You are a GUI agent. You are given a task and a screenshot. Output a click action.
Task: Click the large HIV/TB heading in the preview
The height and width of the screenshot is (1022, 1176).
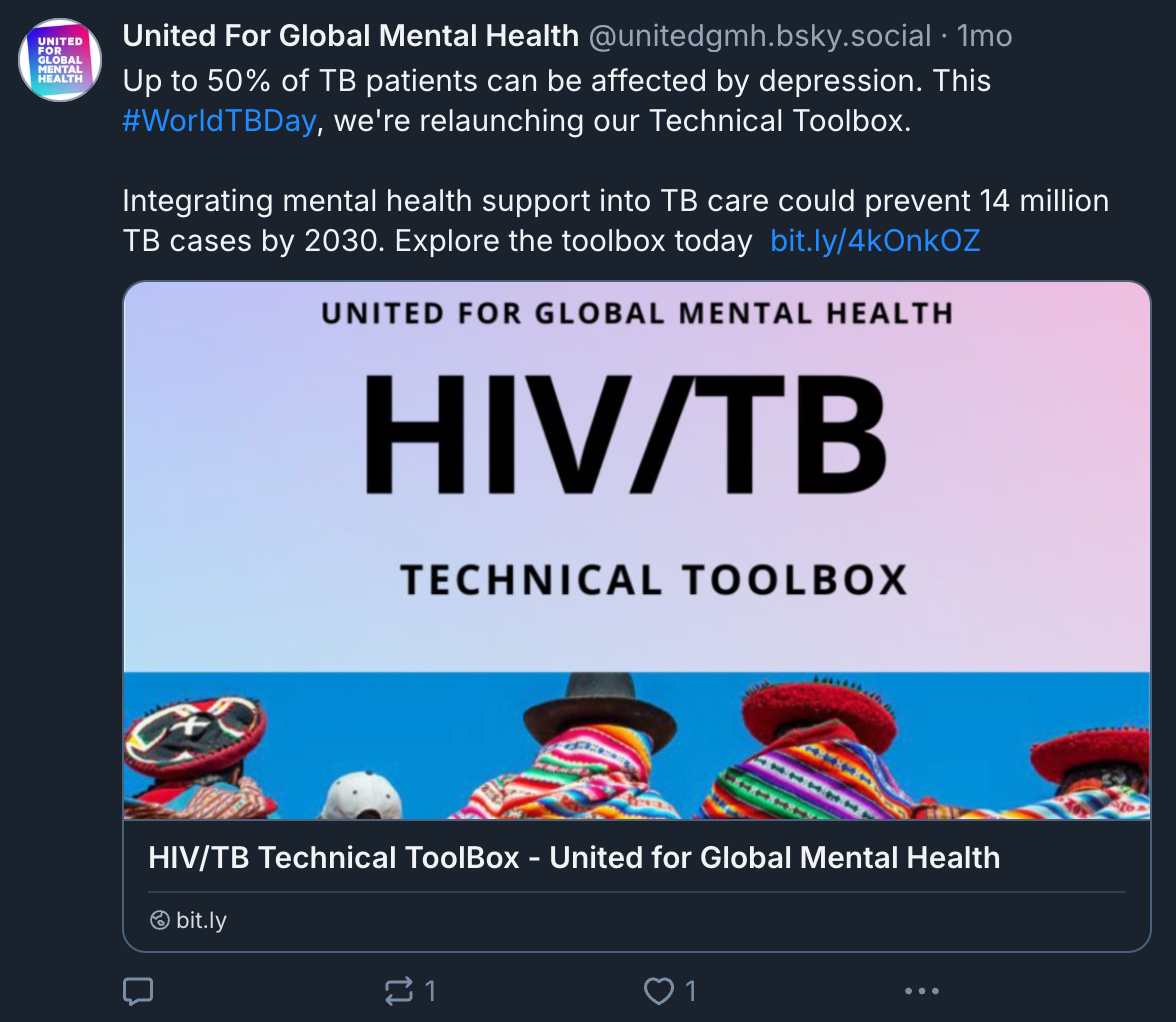(626, 435)
